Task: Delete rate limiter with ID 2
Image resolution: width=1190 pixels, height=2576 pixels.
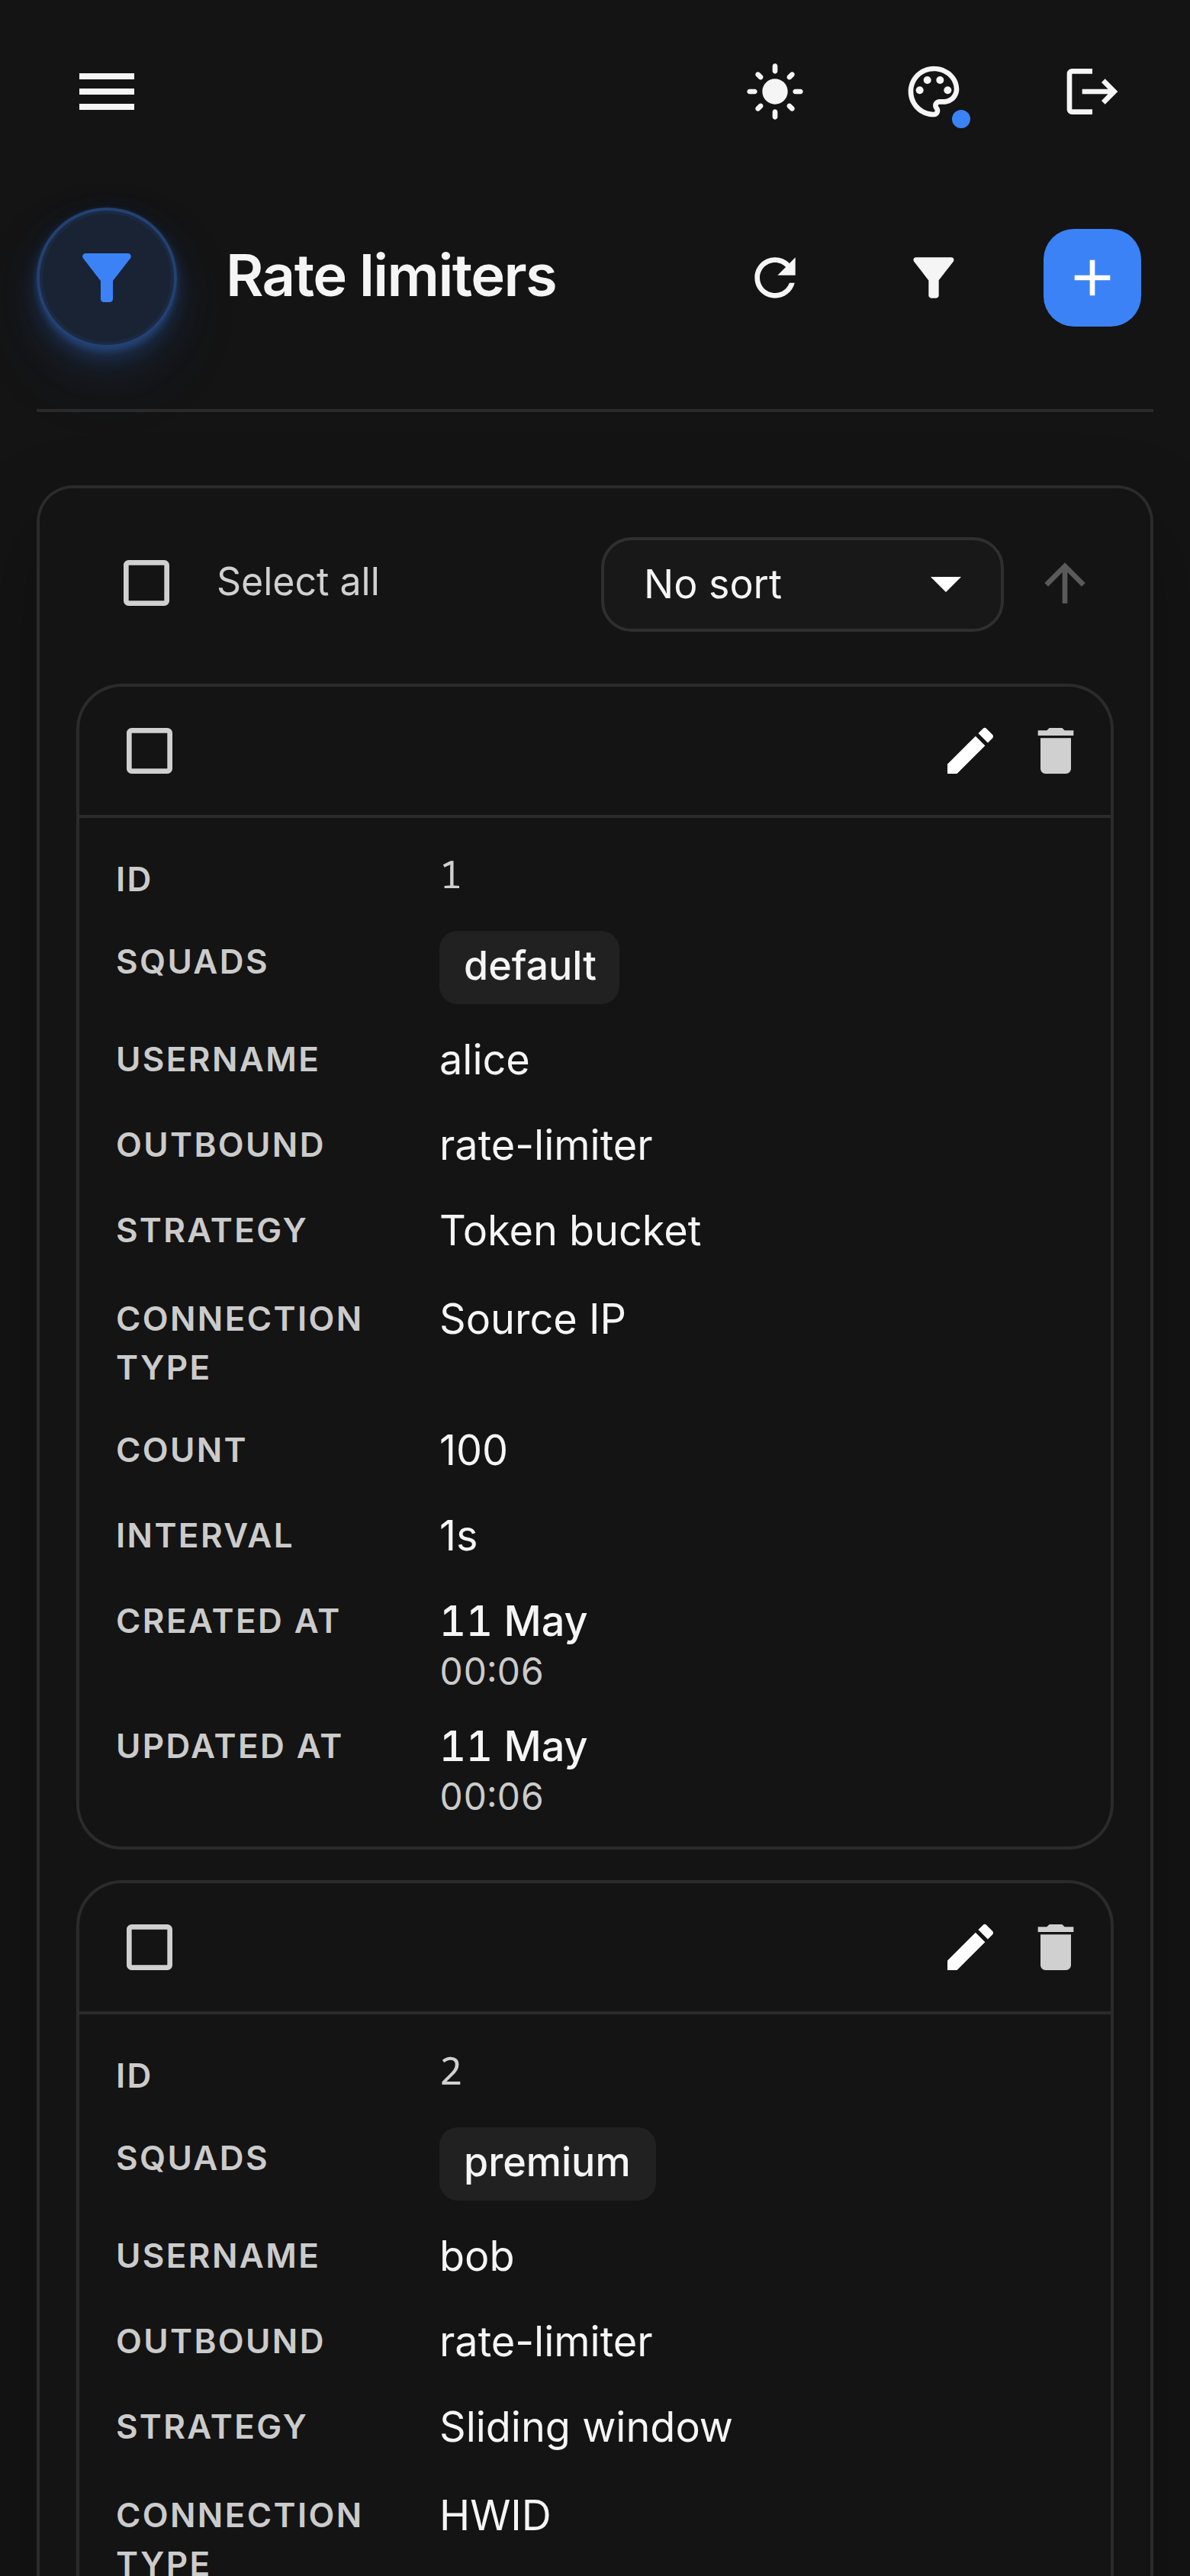Action: point(1055,1947)
